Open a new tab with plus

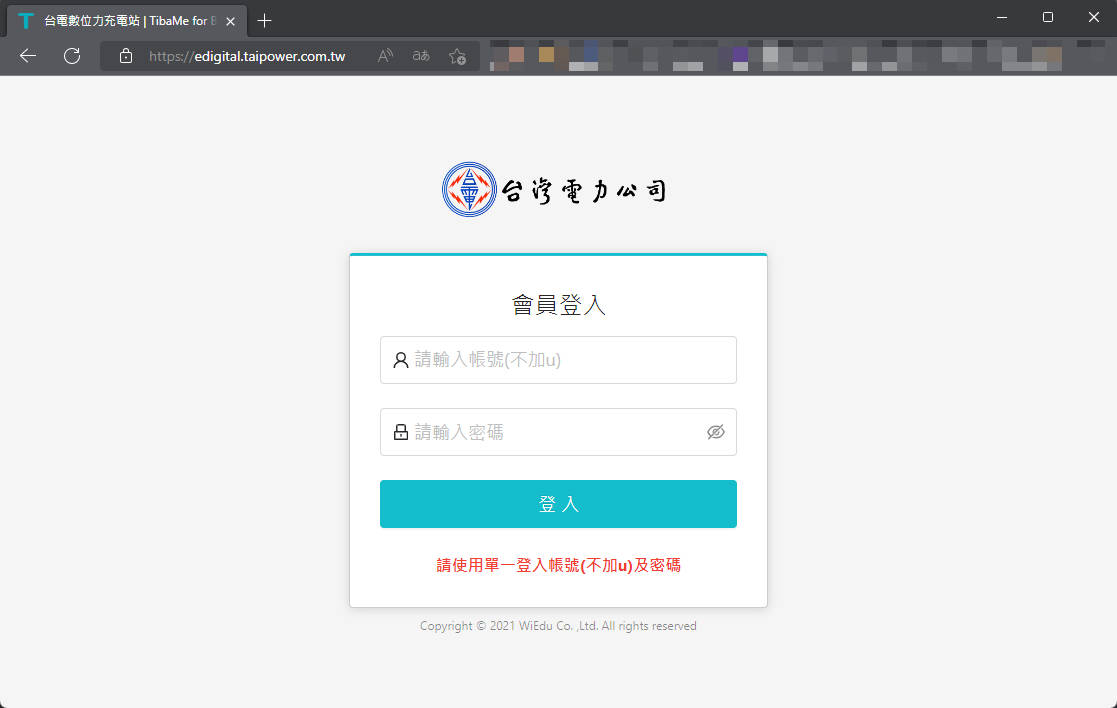click(x=264, y=21)
